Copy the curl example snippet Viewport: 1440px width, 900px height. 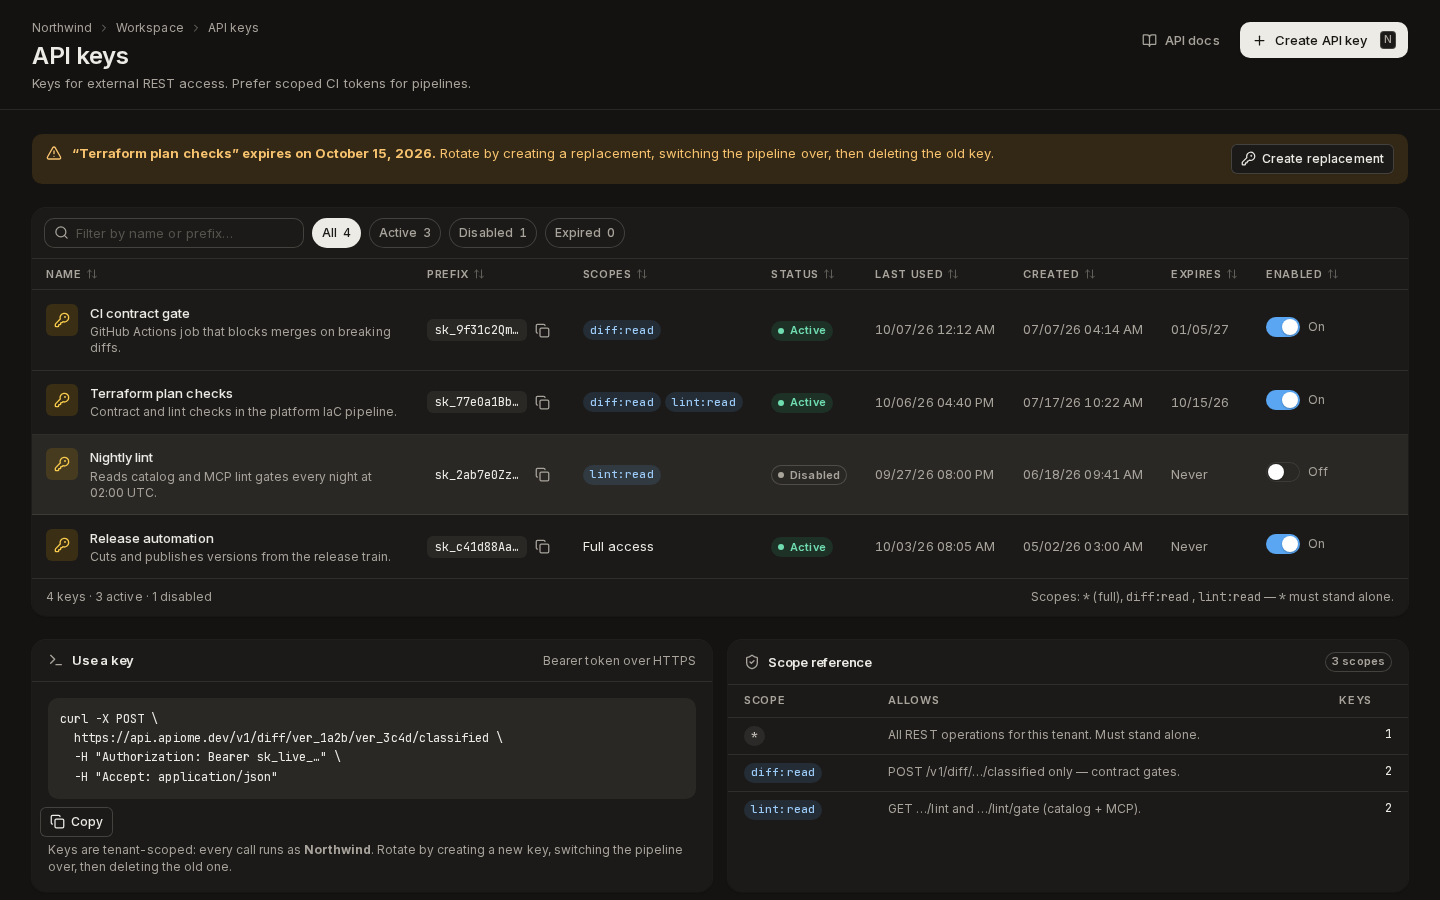(76, 822)
